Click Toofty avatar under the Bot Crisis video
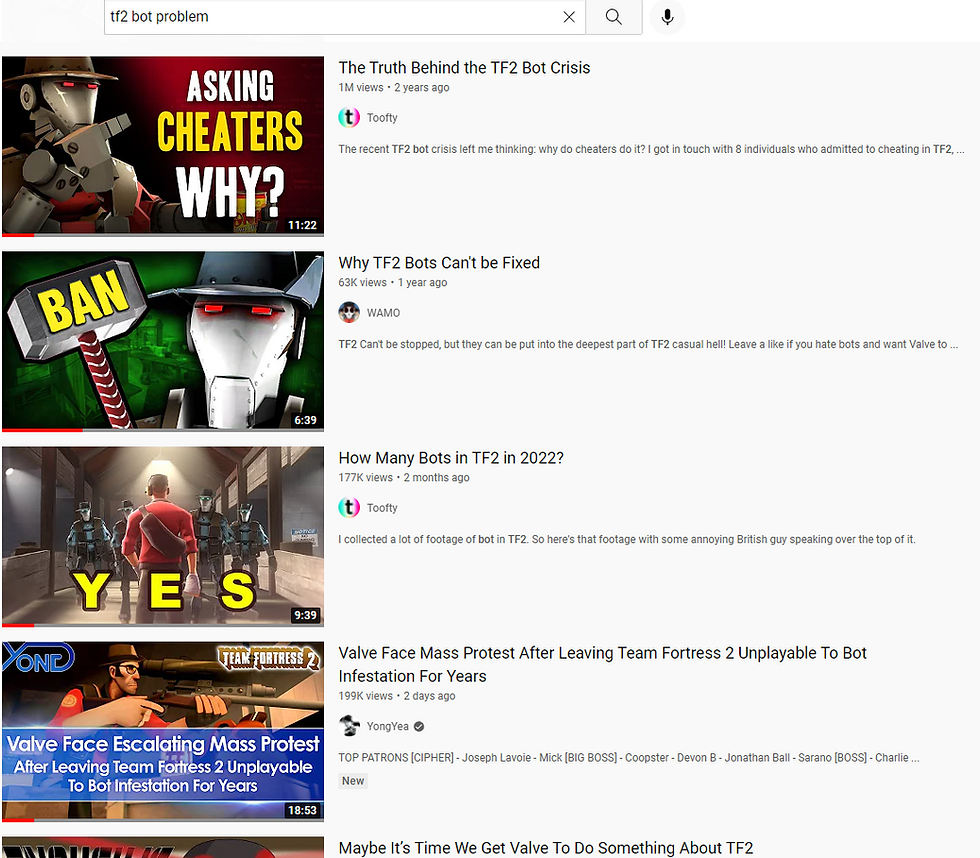 (349, 117)
